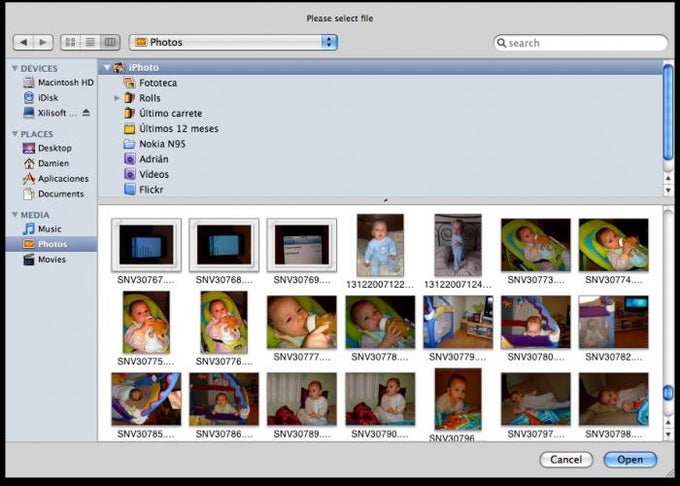Select thumbnail SNV30777
The height and width of the screenshot is (486, 680).
tap(302, 322)
